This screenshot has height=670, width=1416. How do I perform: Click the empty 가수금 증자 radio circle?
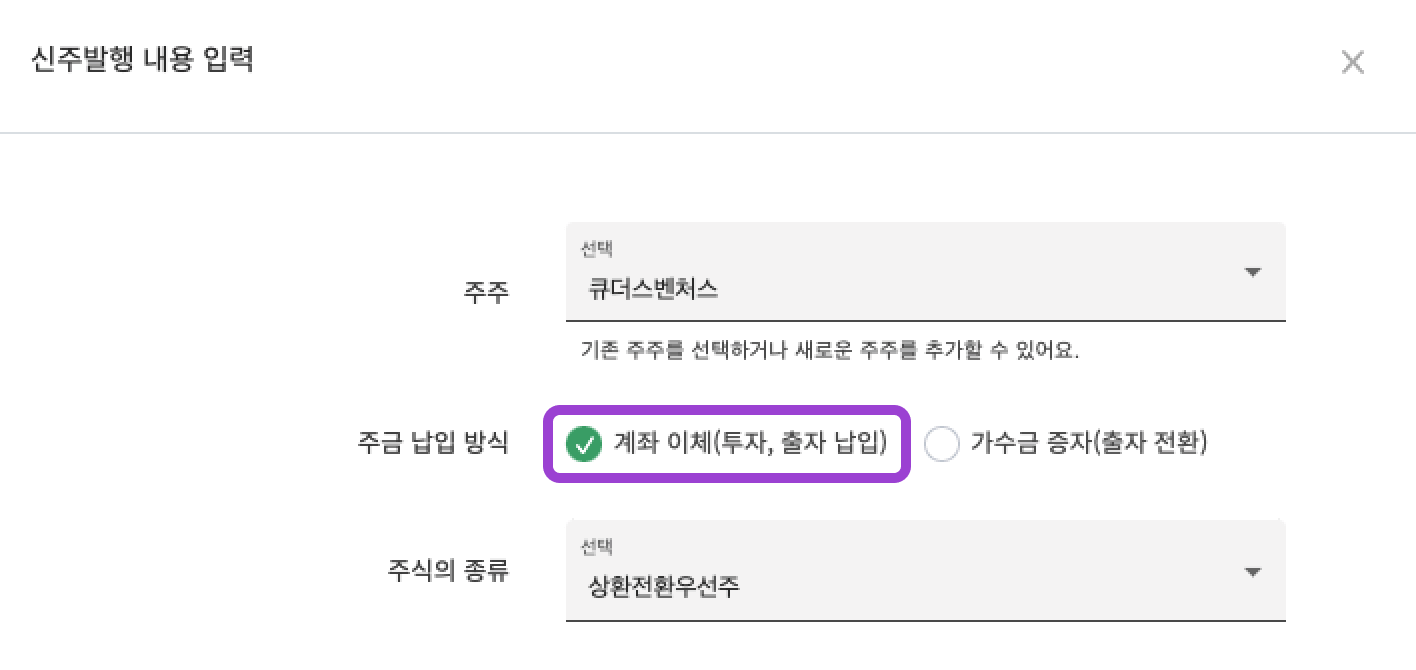942,444
